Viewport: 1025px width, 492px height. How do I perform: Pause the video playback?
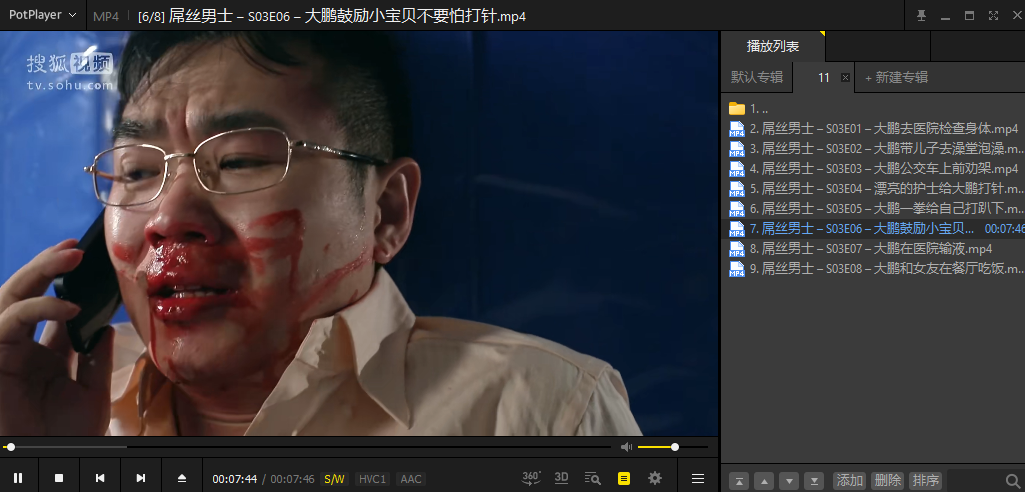click(18, 478)
